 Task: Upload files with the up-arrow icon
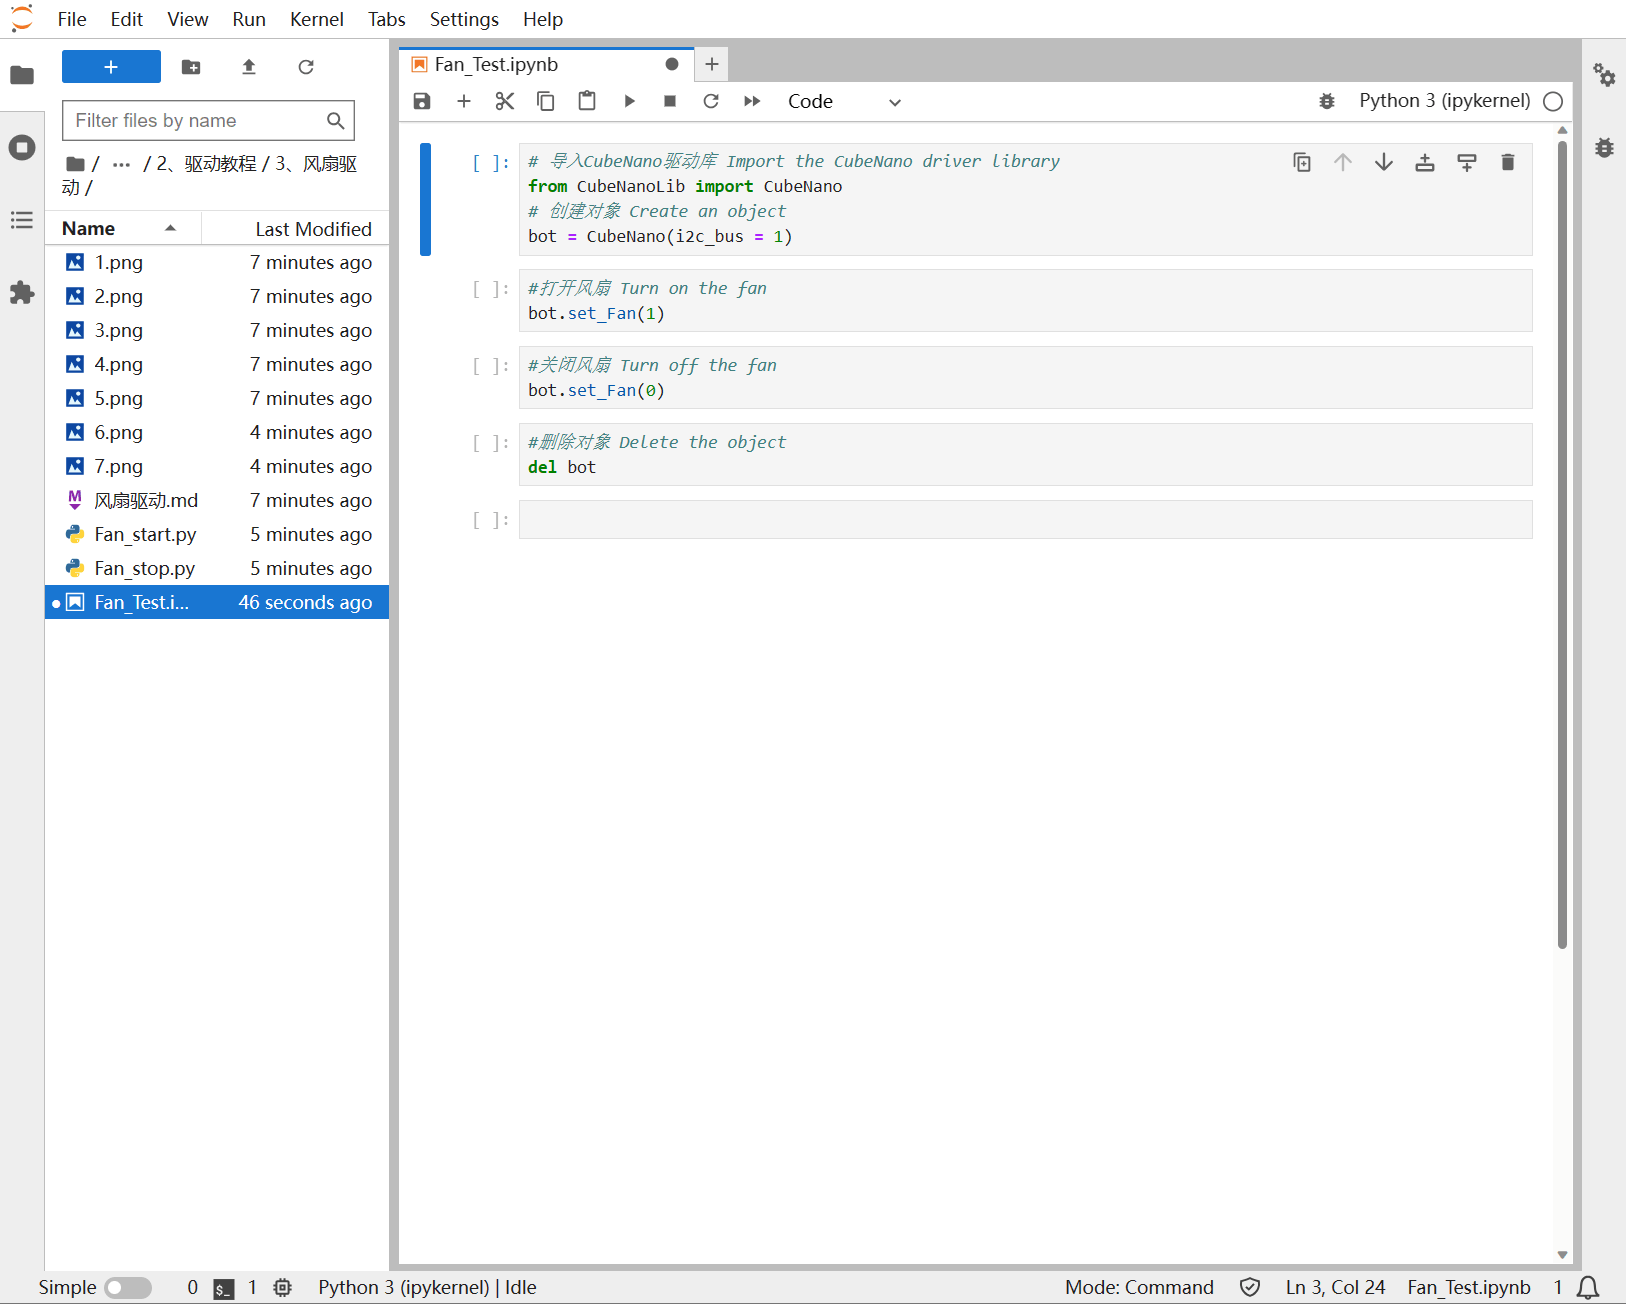[249, 67]
